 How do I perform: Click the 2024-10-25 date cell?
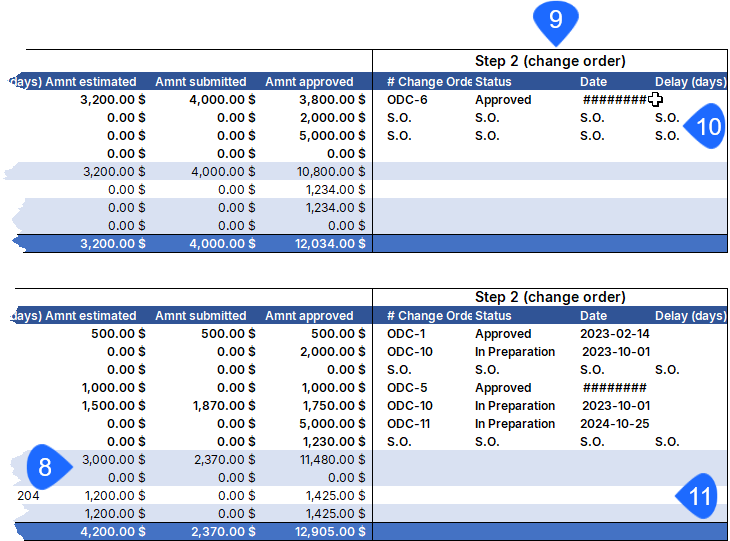click(x=615, y=424)
